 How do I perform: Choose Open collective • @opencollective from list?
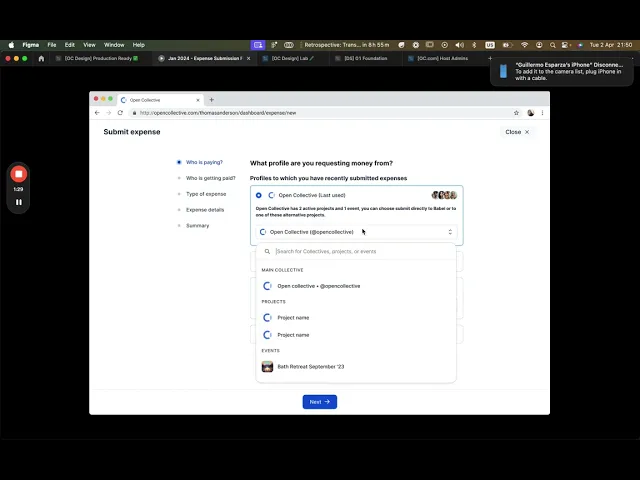[356, 286]
